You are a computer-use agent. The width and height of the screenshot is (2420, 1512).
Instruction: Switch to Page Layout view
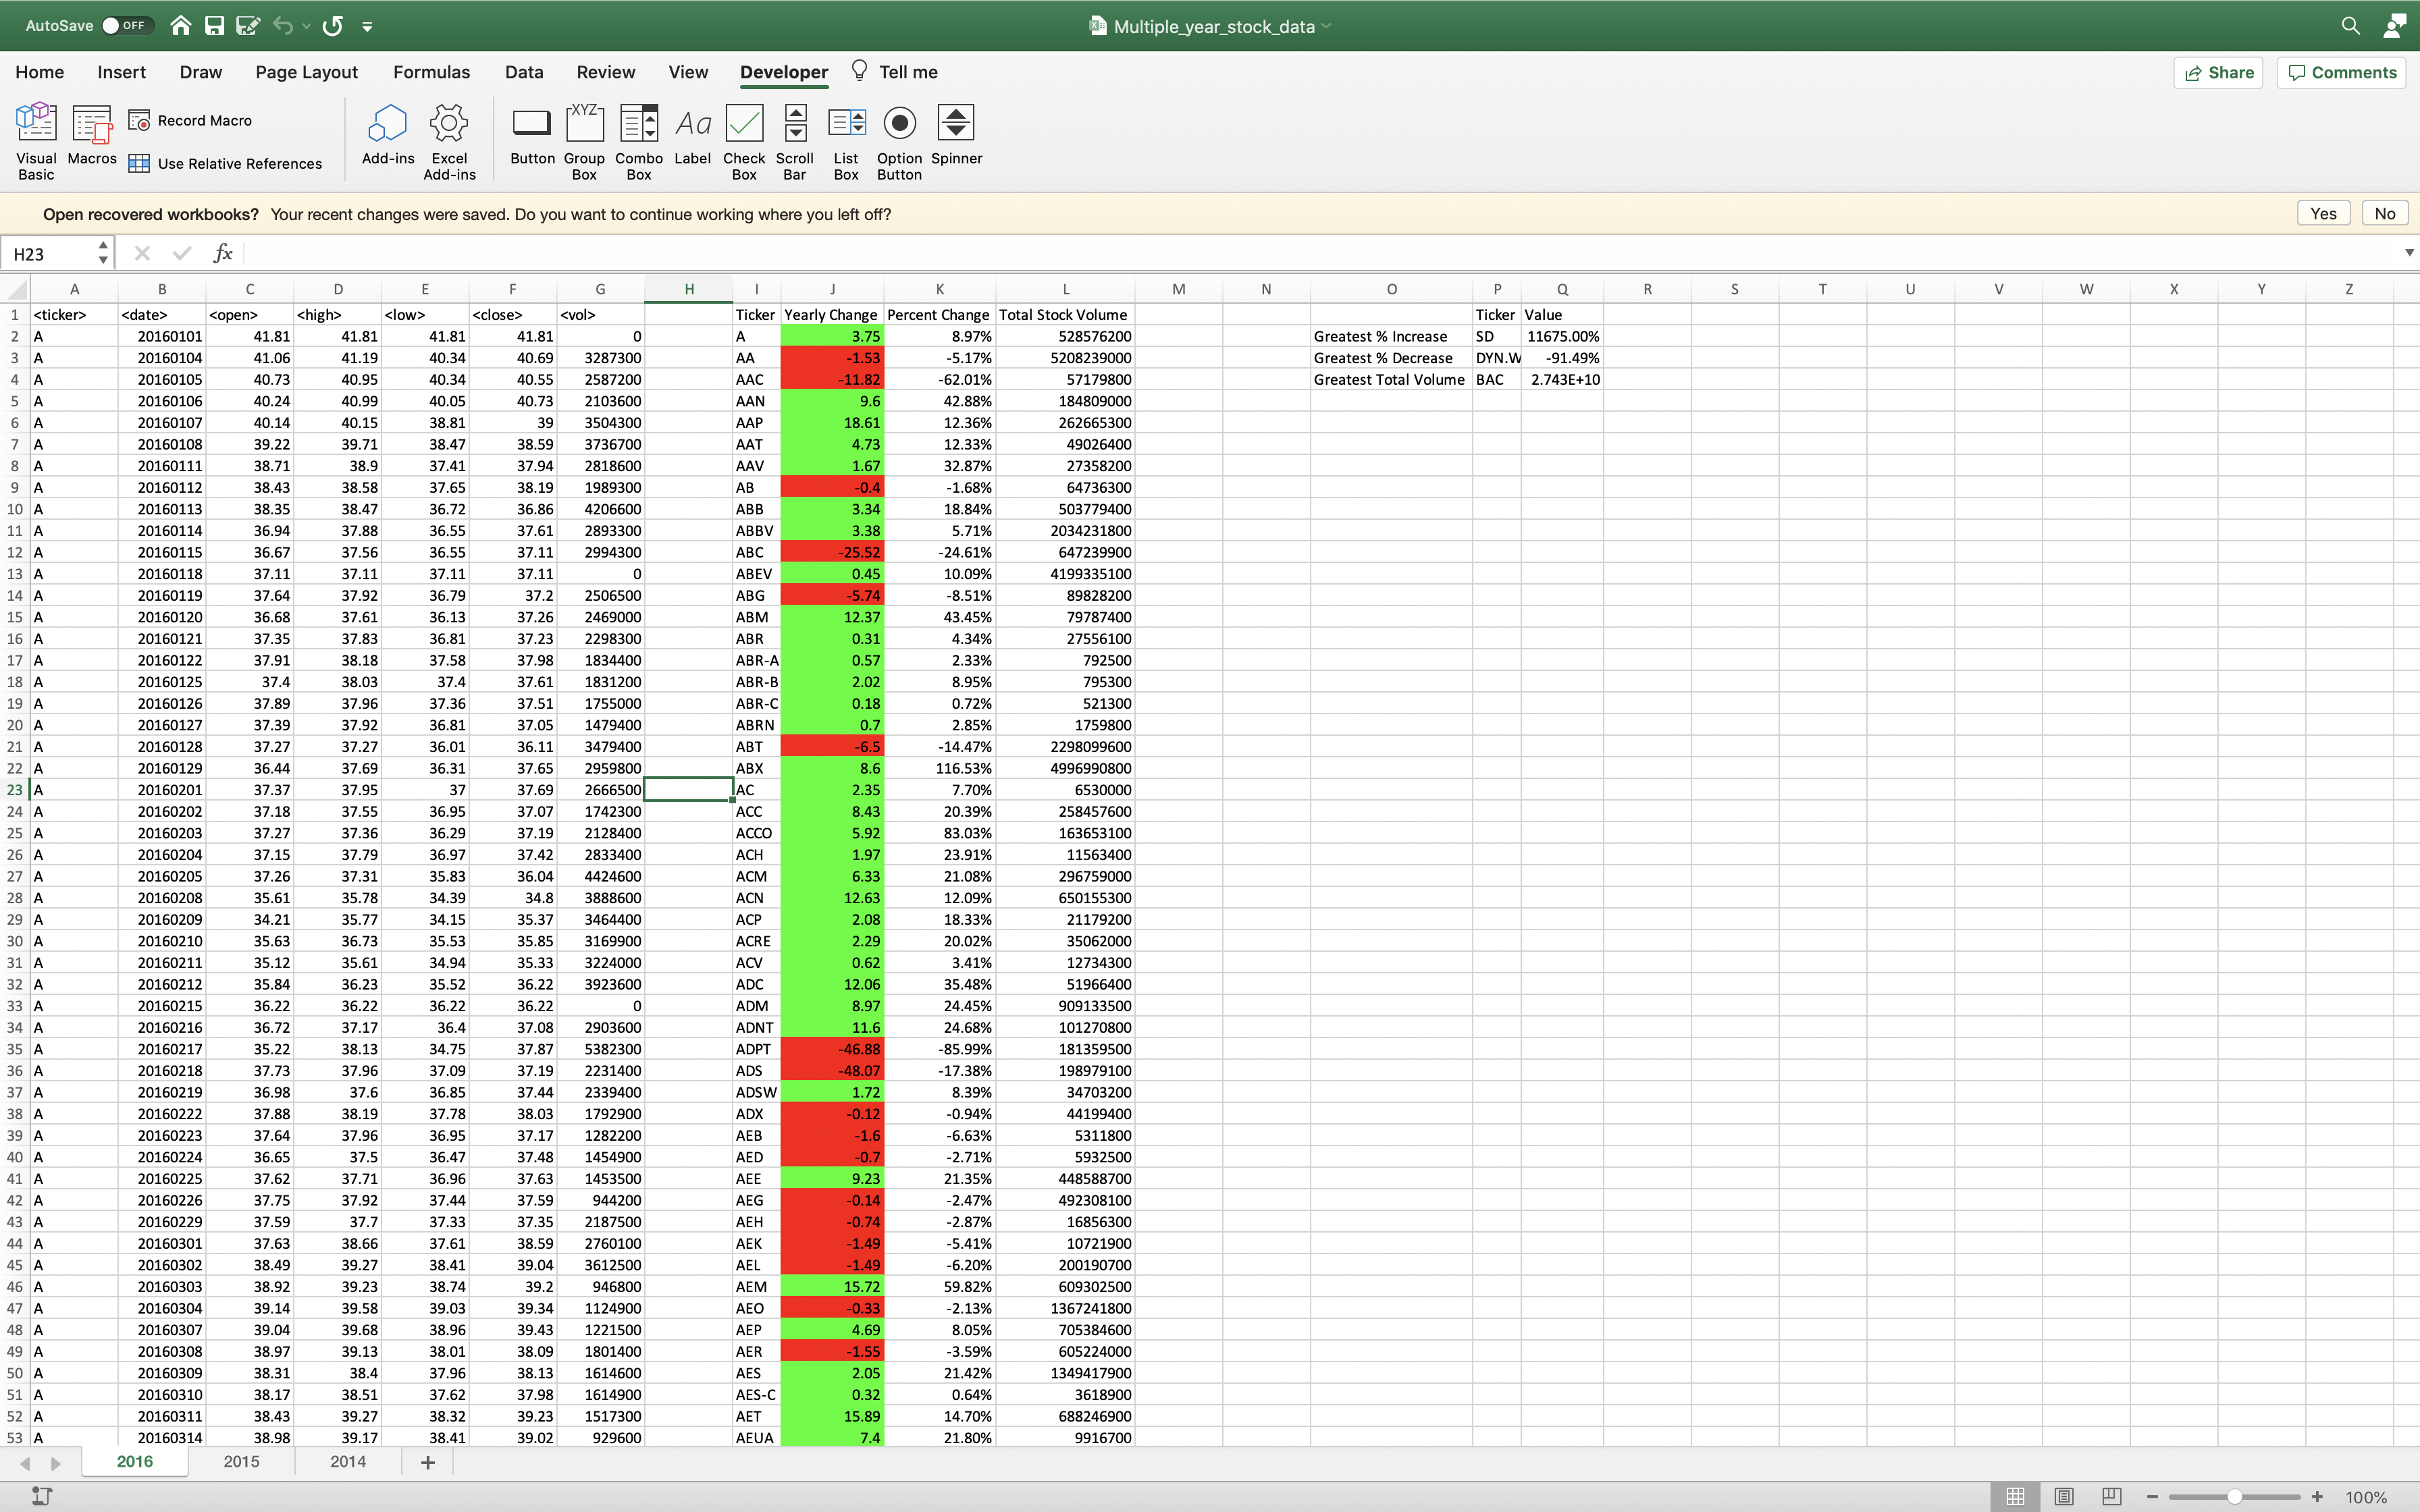coord(2064,1497)
